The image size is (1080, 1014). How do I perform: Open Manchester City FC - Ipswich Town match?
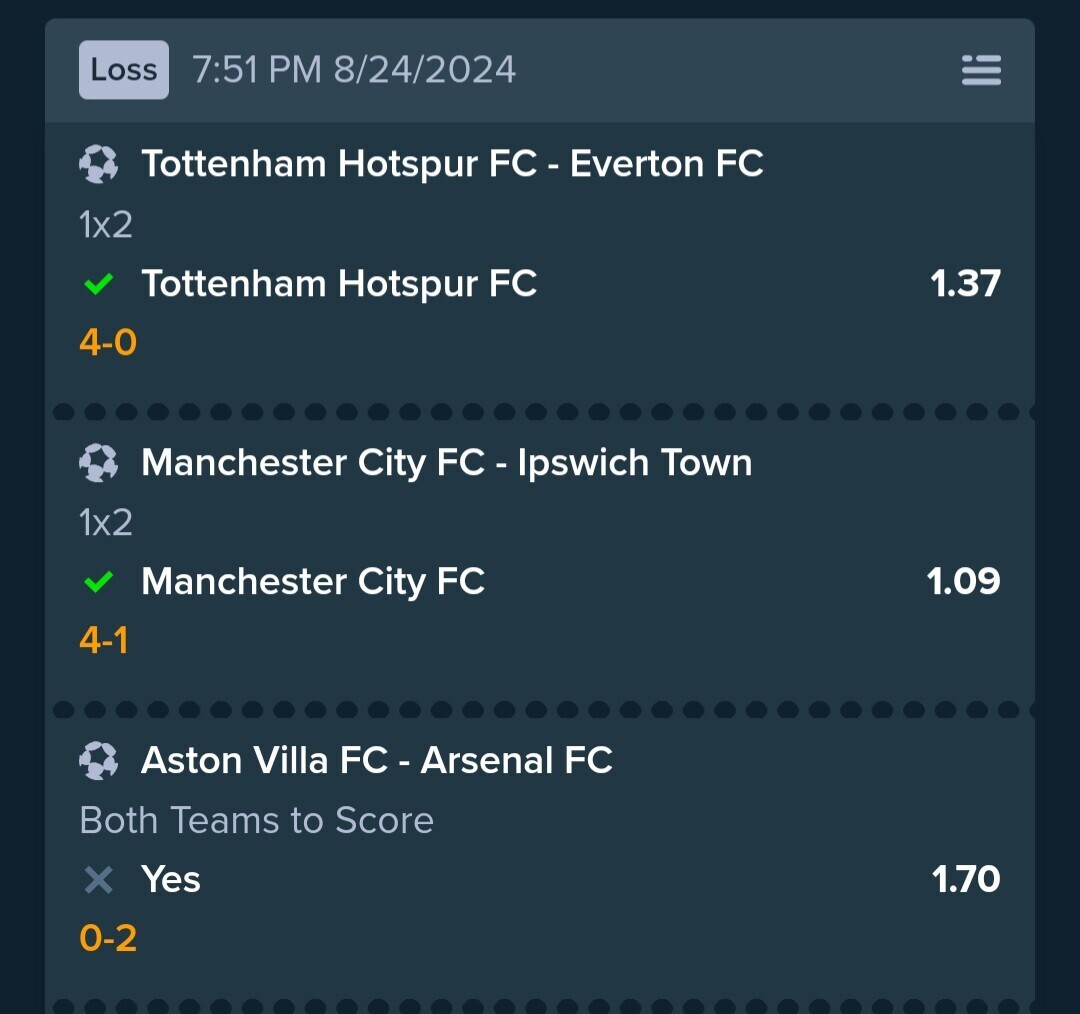(446, 462)
